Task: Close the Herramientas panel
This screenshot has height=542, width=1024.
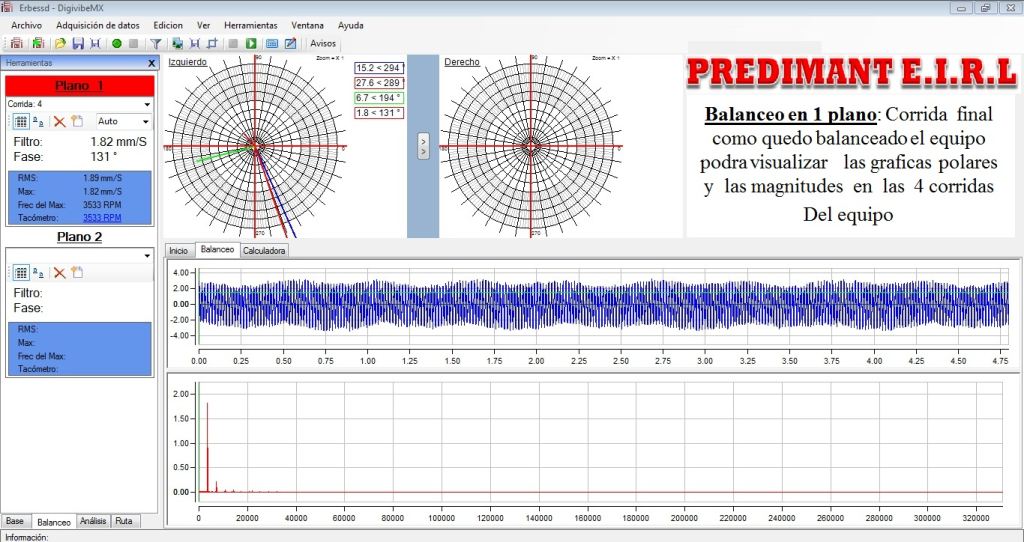Action: coord(151,63)
